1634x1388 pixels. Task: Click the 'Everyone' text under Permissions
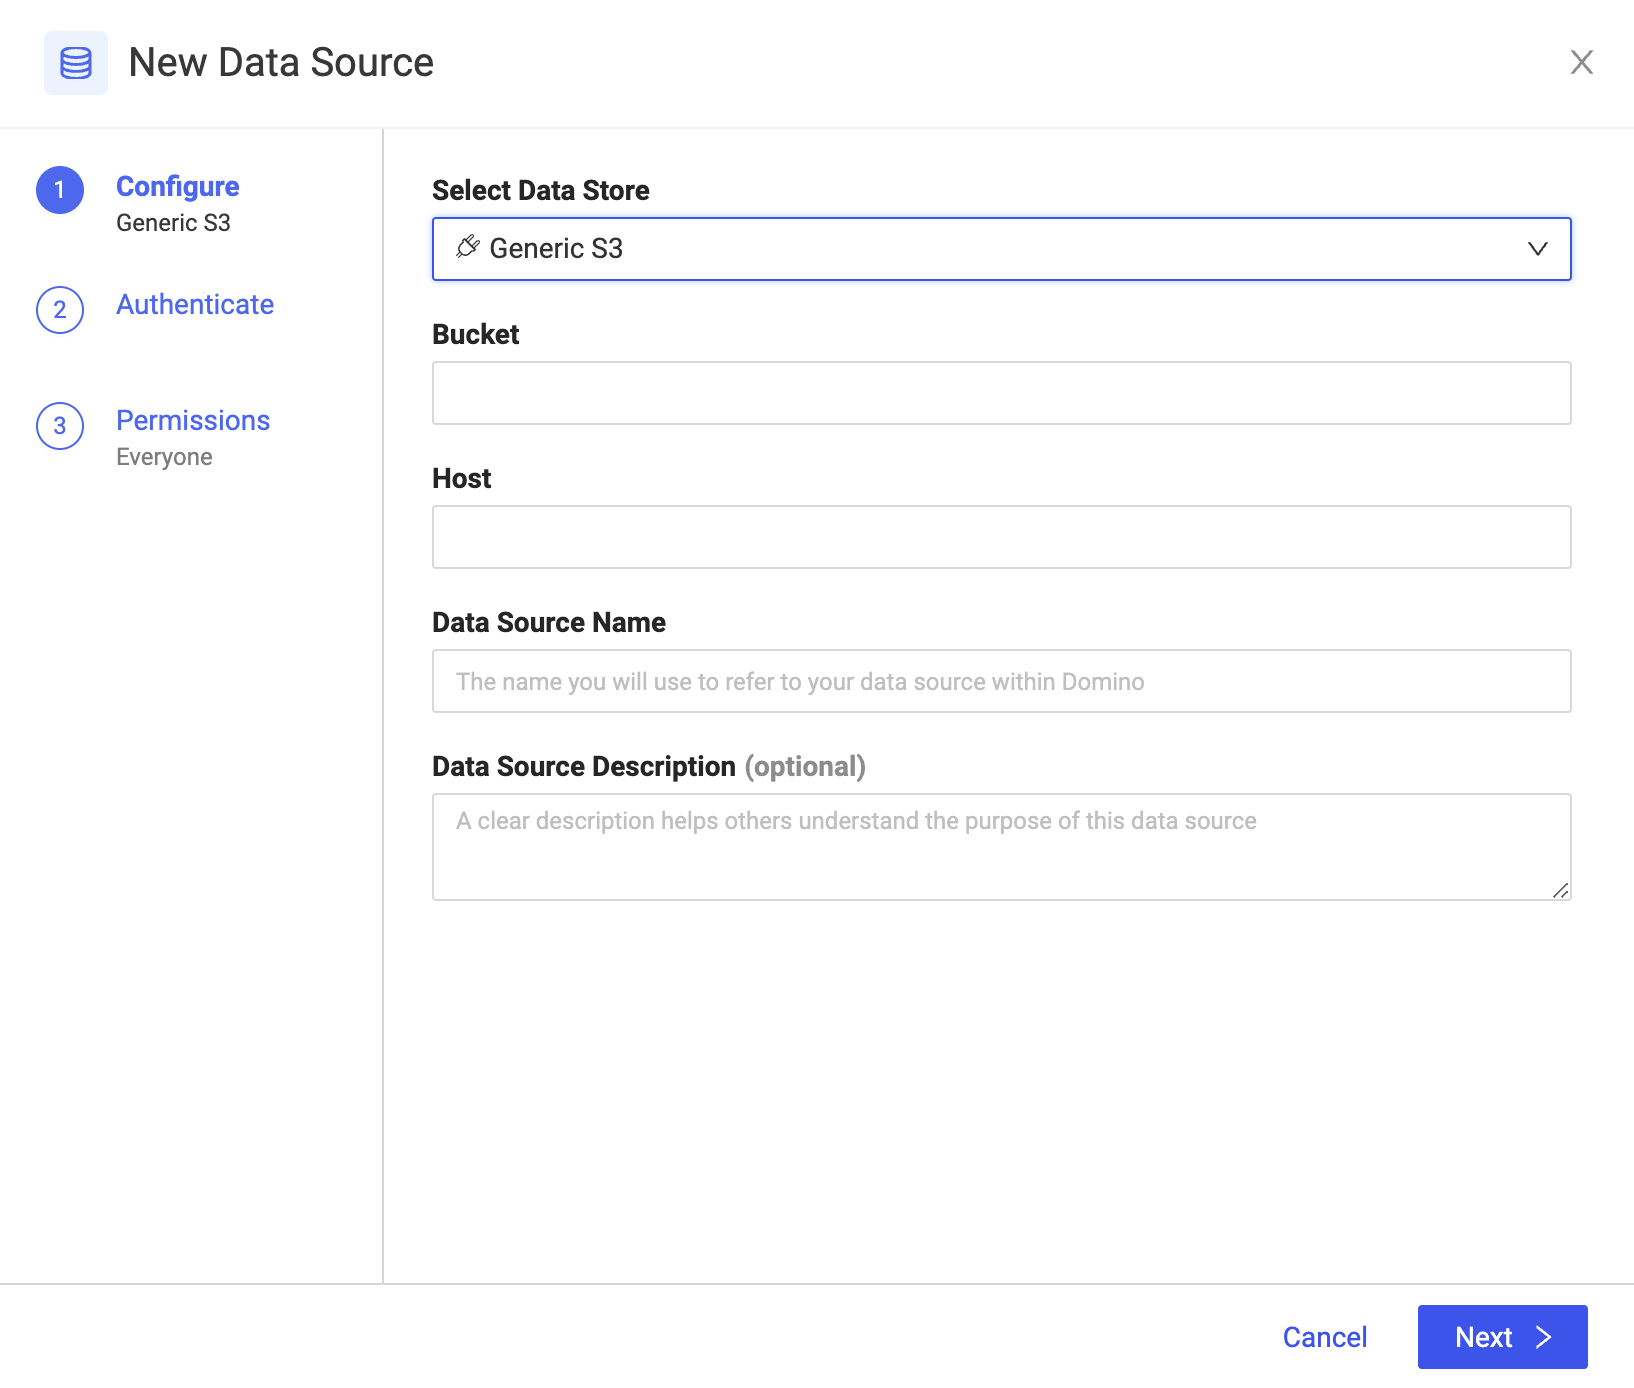click(164, 457)
